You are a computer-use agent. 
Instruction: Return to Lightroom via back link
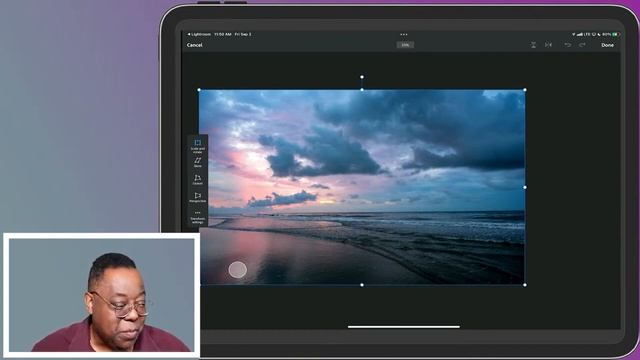pos(199,34)
